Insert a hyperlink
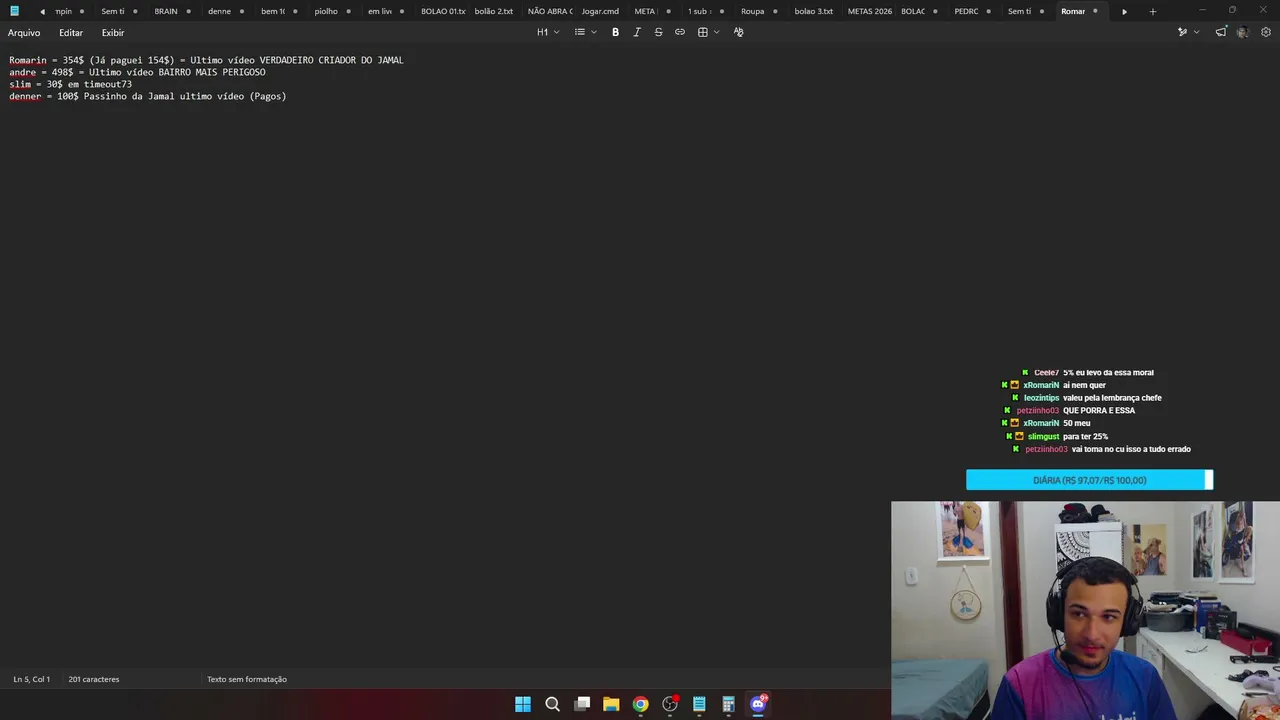The height and width of the screenshot is (720, 1280). click(x=680, y=32)
